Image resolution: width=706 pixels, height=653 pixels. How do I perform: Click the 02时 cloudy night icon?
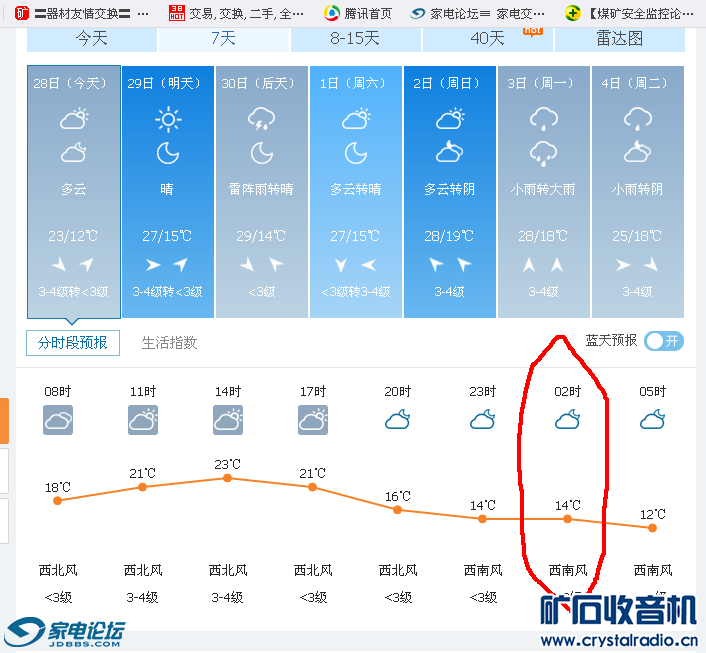click(x=568, y=419)
